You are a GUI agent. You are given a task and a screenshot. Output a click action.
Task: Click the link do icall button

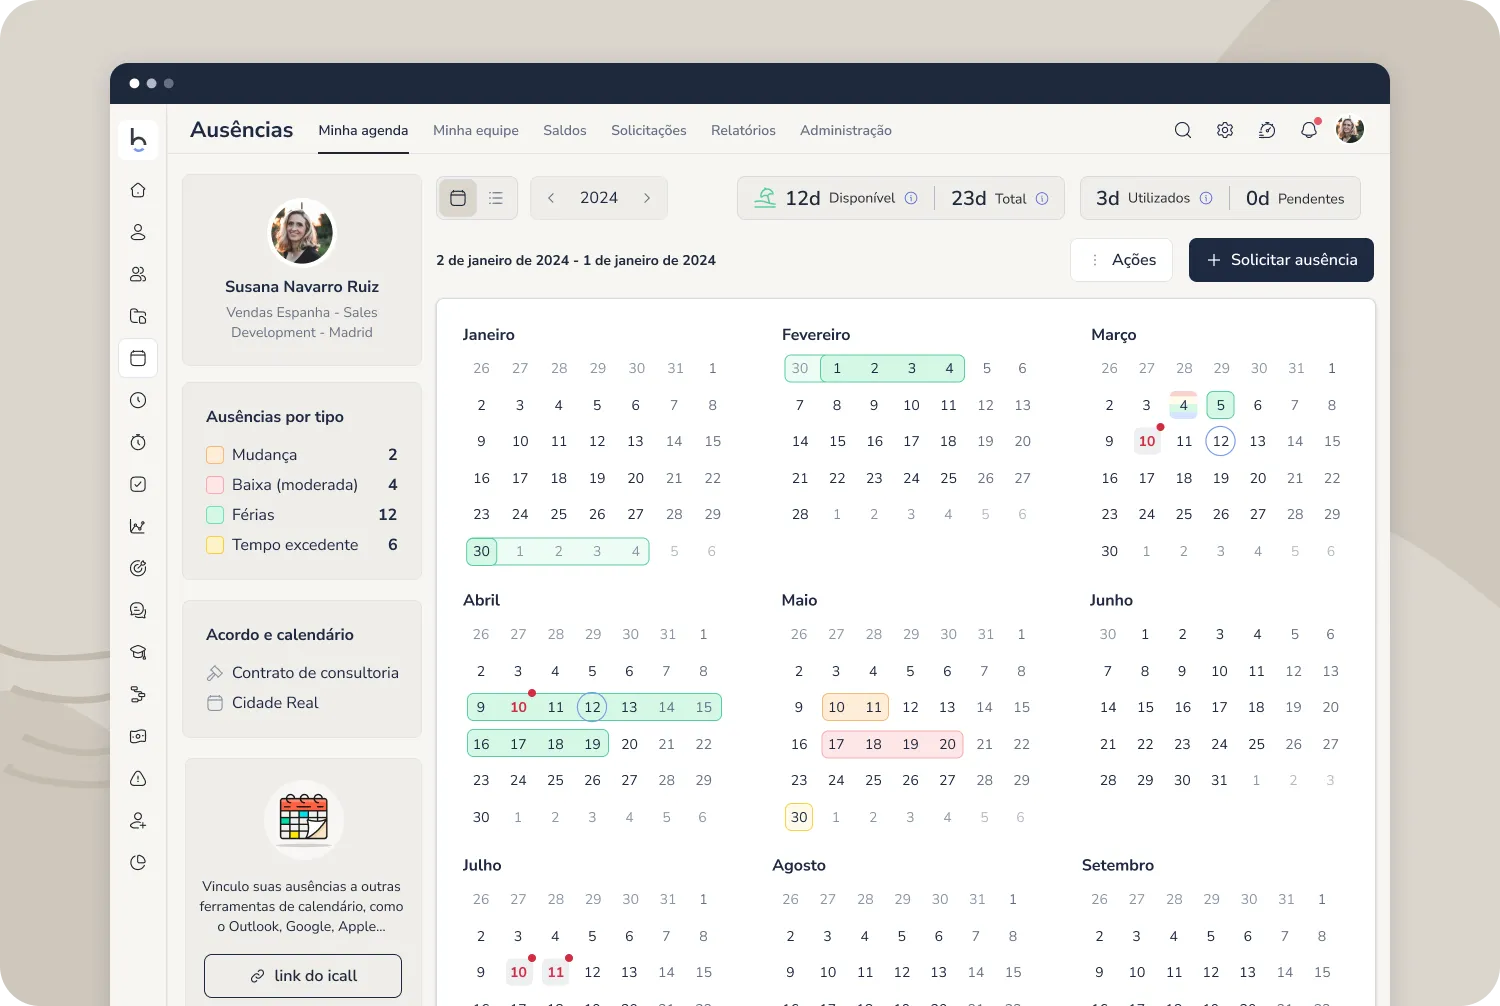pos(303,976)
